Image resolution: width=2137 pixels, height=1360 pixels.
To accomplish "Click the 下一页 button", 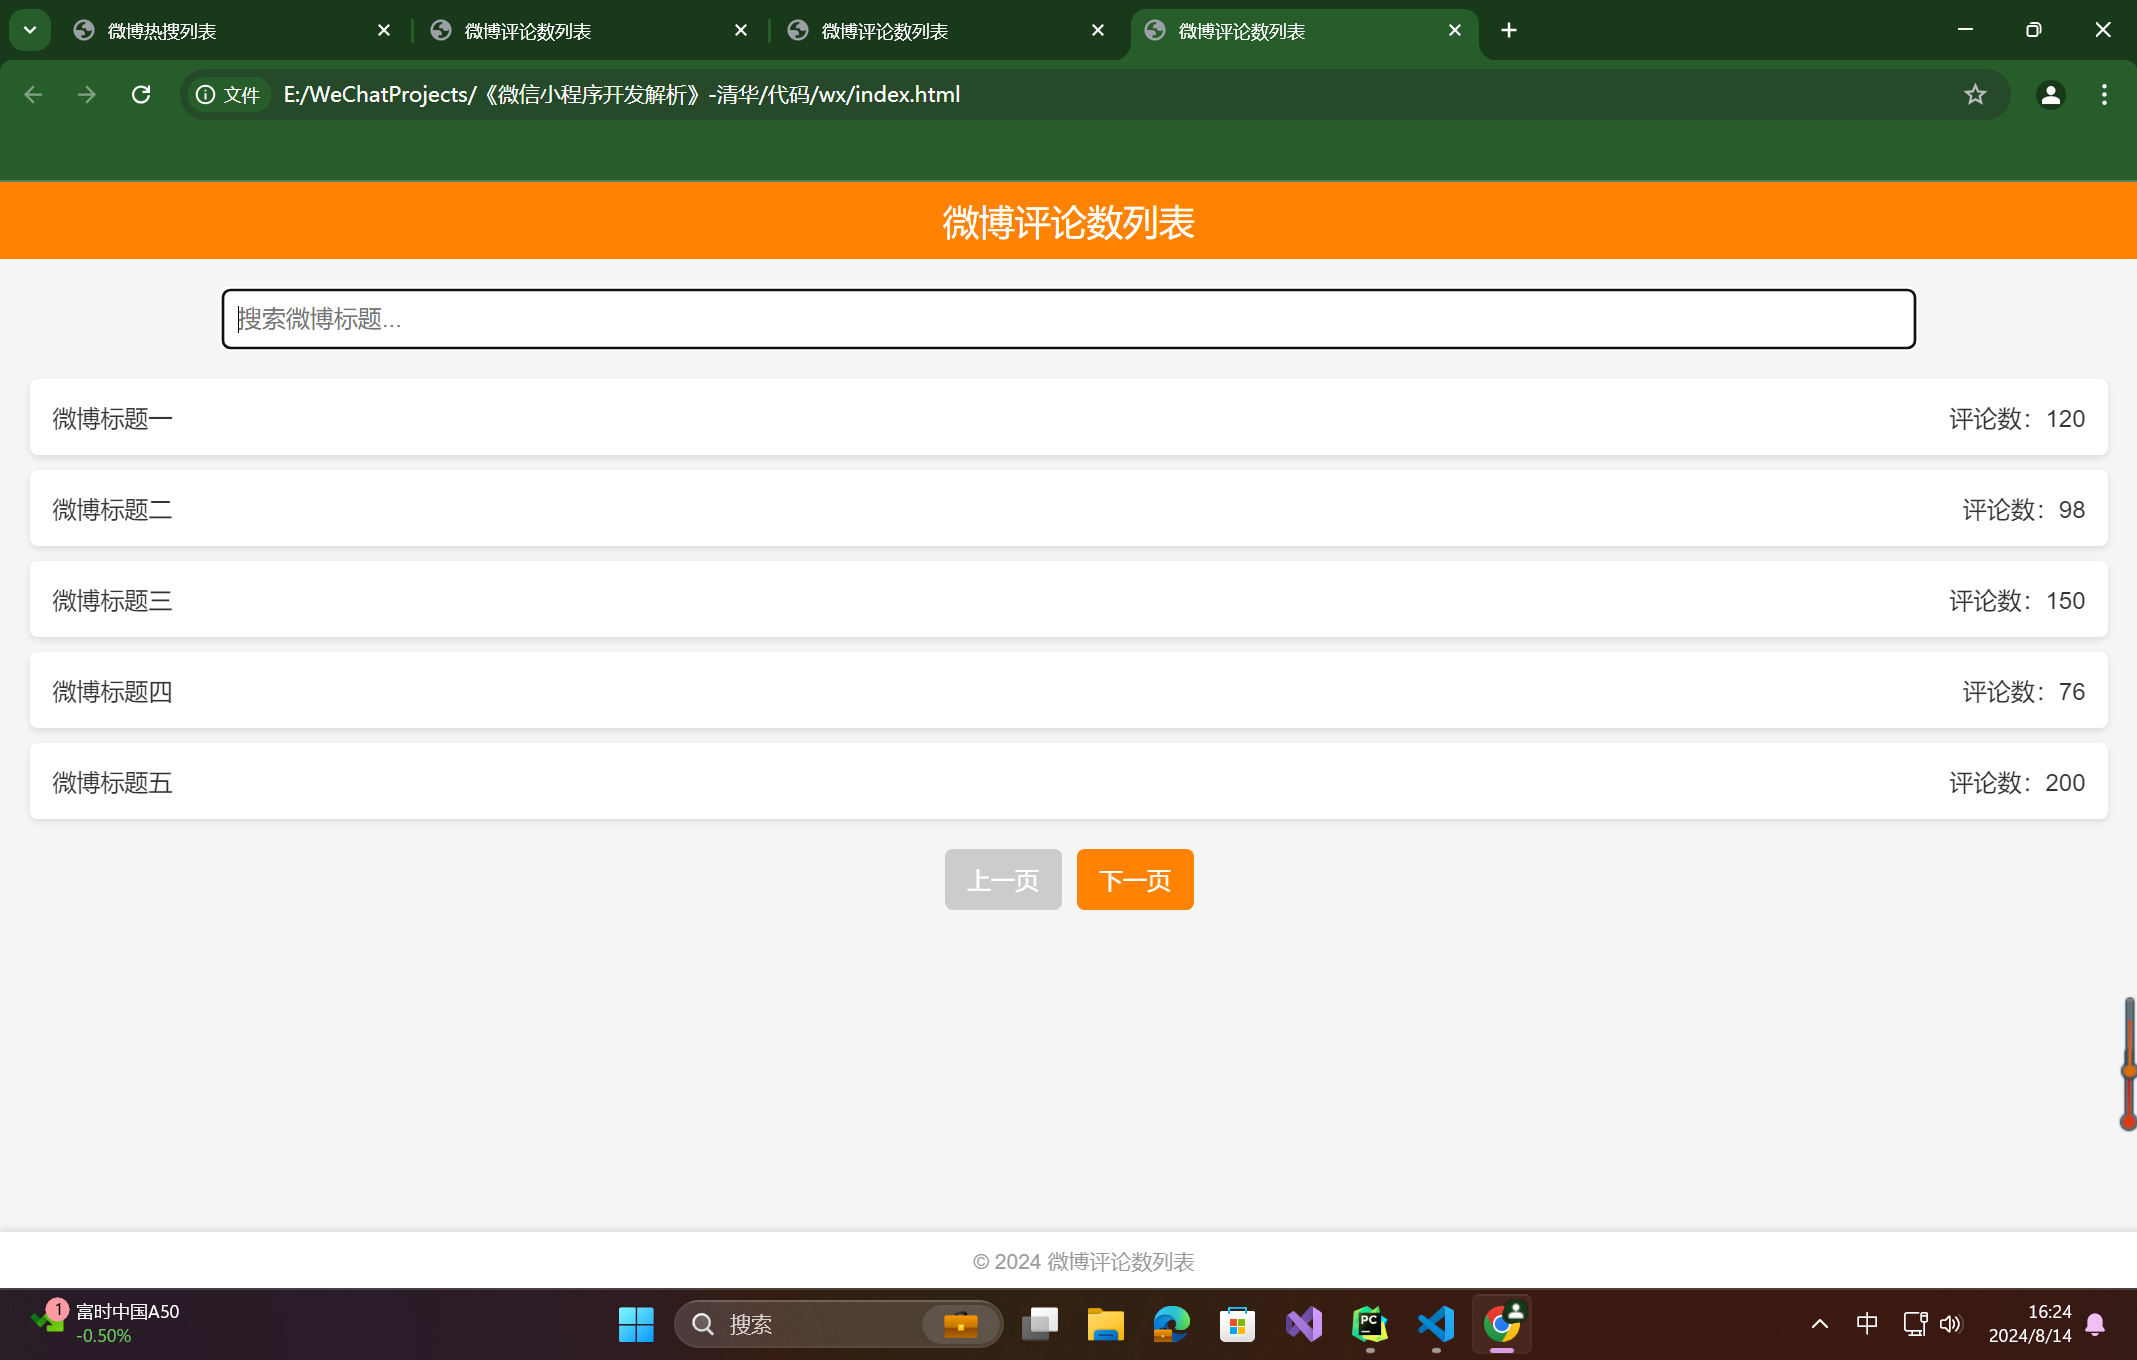I will (x=1134, y=879).
